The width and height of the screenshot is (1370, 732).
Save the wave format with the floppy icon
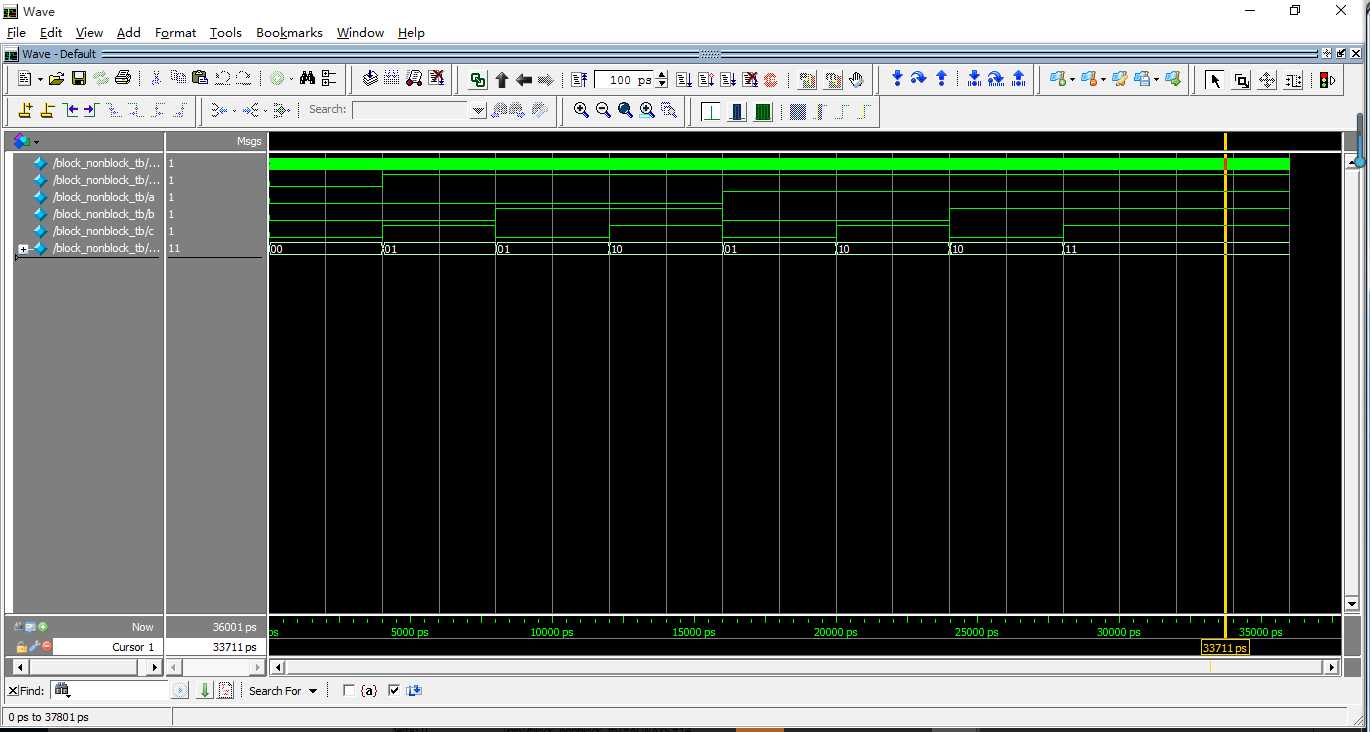[x=78, y=79]
